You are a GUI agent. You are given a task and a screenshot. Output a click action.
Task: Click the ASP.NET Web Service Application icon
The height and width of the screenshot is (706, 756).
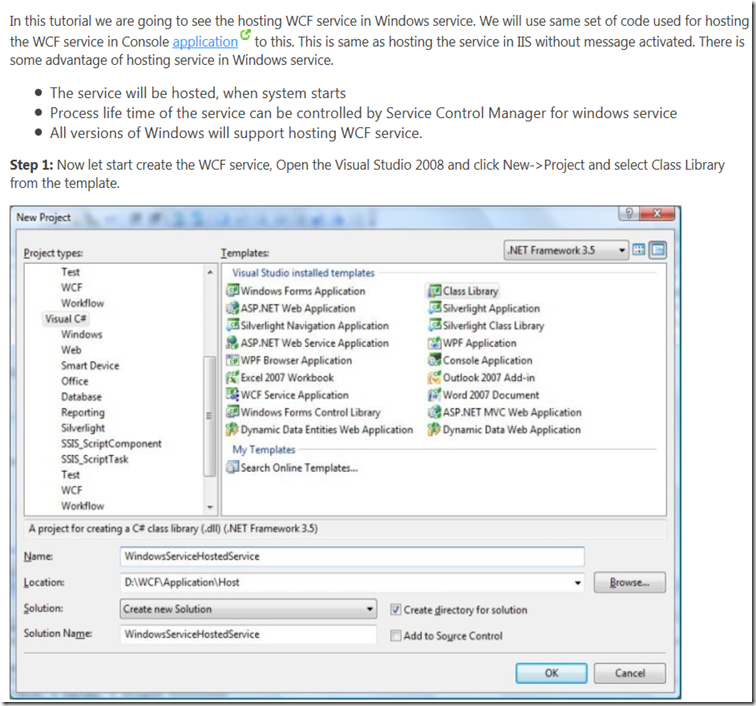(x=233, y=343)
